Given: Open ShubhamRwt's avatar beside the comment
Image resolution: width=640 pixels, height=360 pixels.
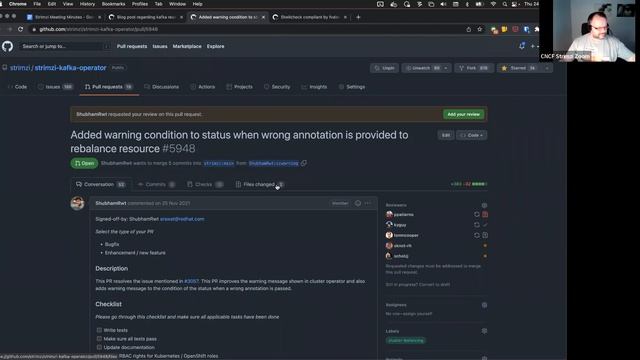Looking at the screenshot, I should click(x=78, y=203).
